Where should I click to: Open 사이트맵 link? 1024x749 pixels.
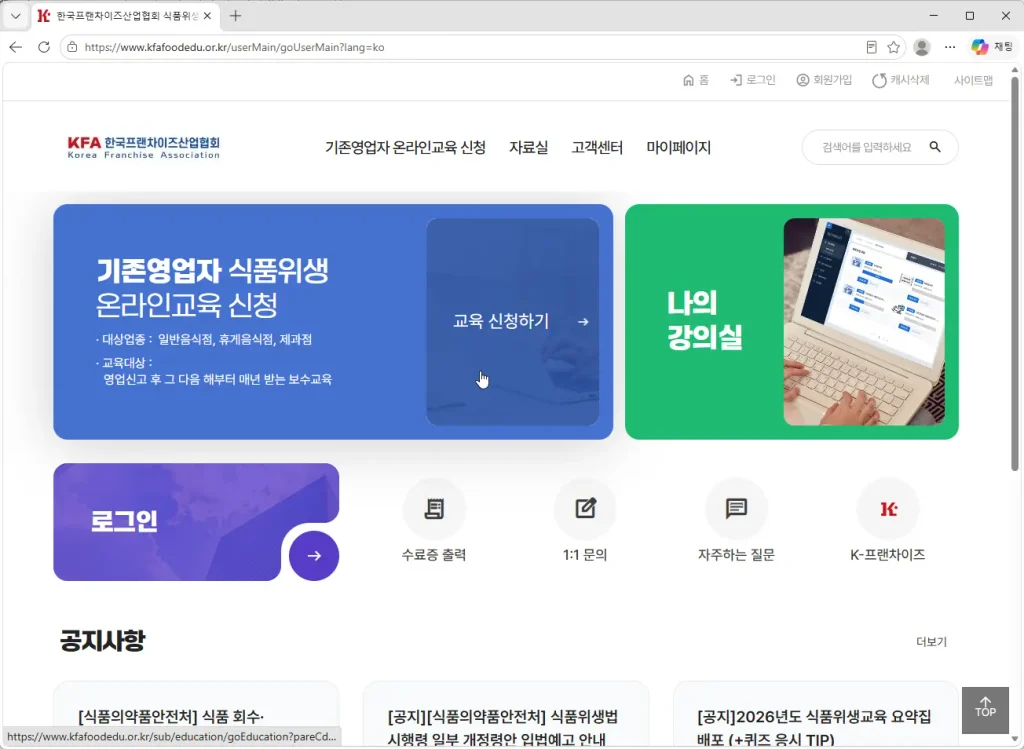click(x=973, y=80)
